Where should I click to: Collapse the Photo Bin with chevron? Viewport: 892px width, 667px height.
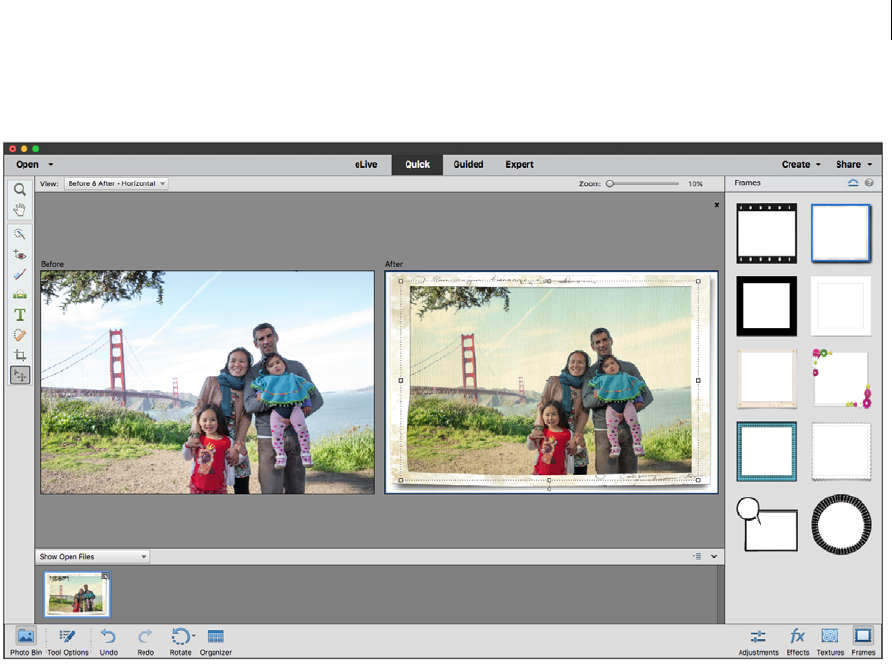pos(714,557)
